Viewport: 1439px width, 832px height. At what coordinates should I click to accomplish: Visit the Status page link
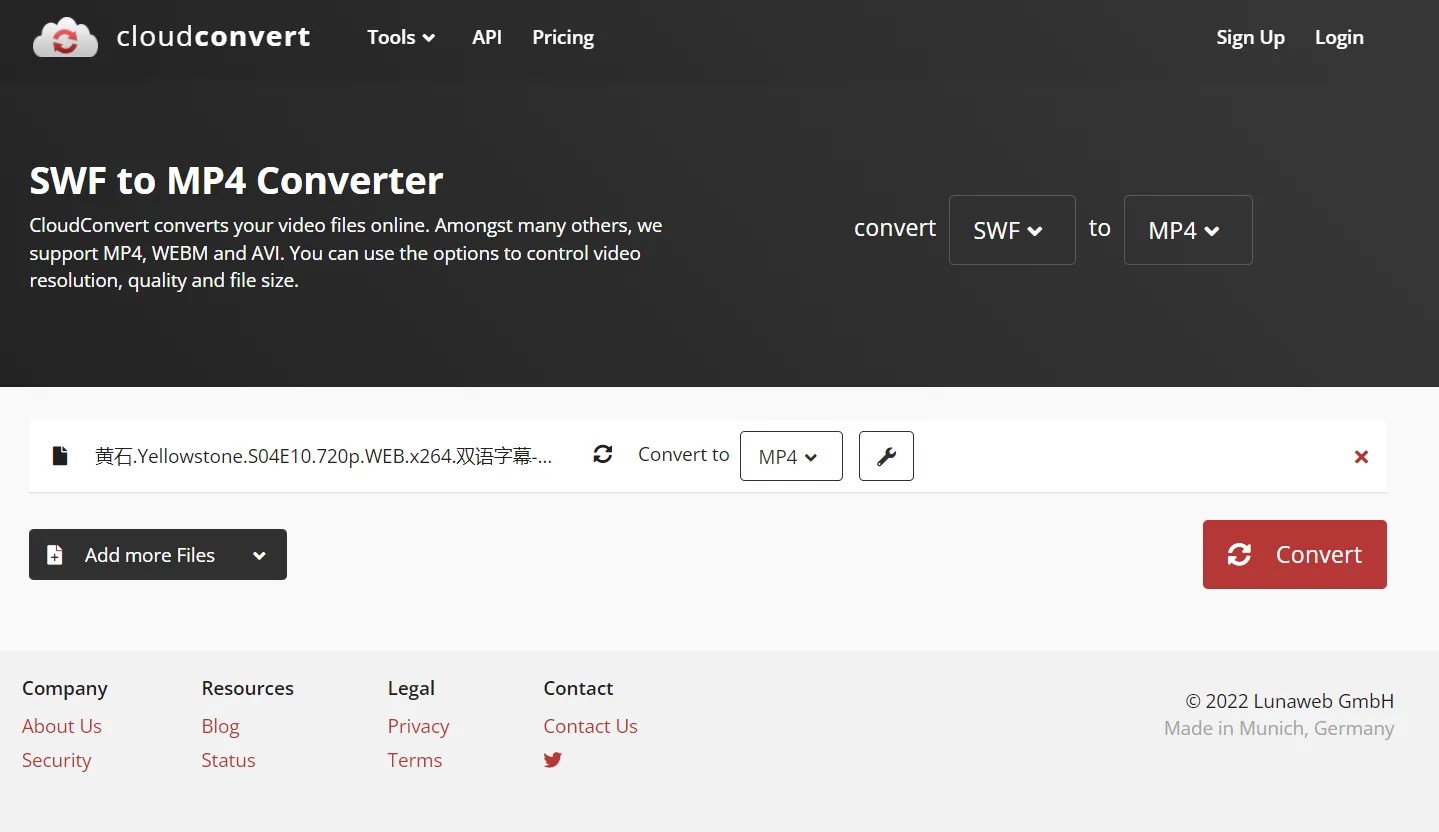[227, 760]
